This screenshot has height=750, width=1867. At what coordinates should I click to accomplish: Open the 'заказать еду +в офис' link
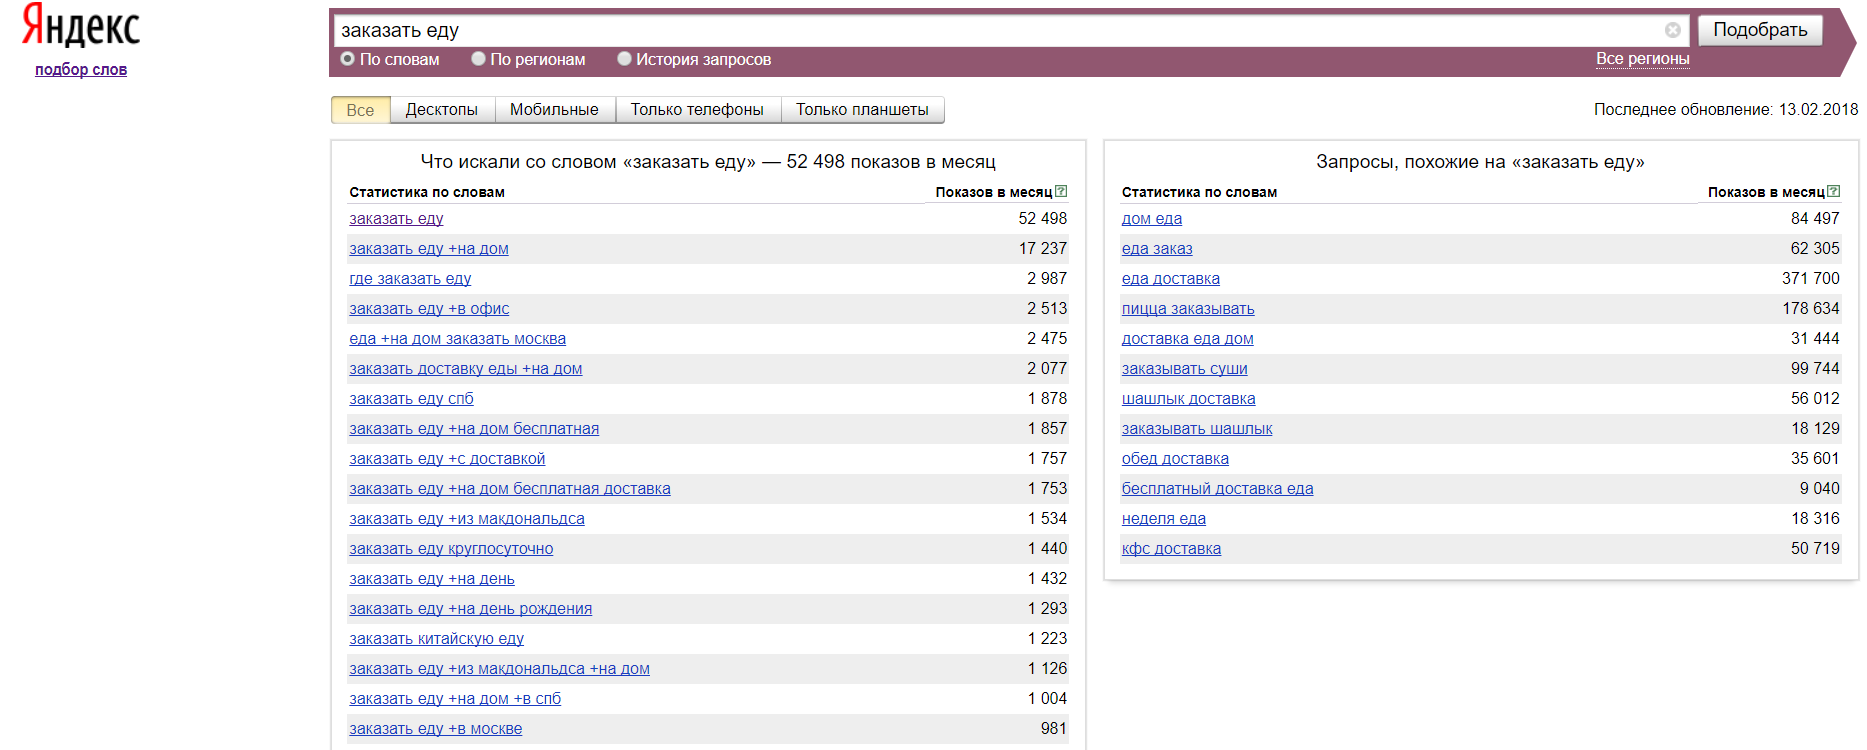pos(429,309)
